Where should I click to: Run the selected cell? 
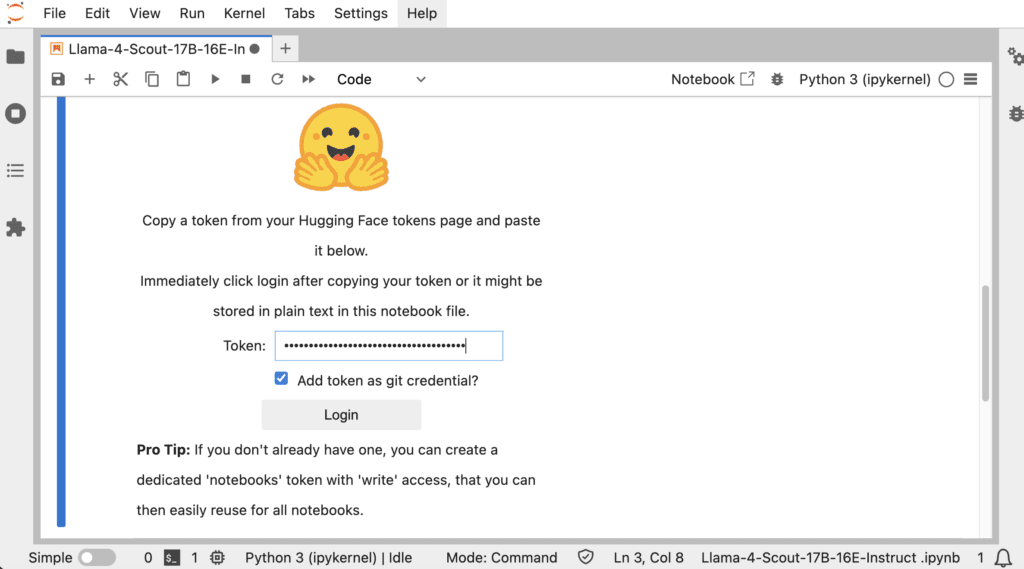click(x=215, y=79)
